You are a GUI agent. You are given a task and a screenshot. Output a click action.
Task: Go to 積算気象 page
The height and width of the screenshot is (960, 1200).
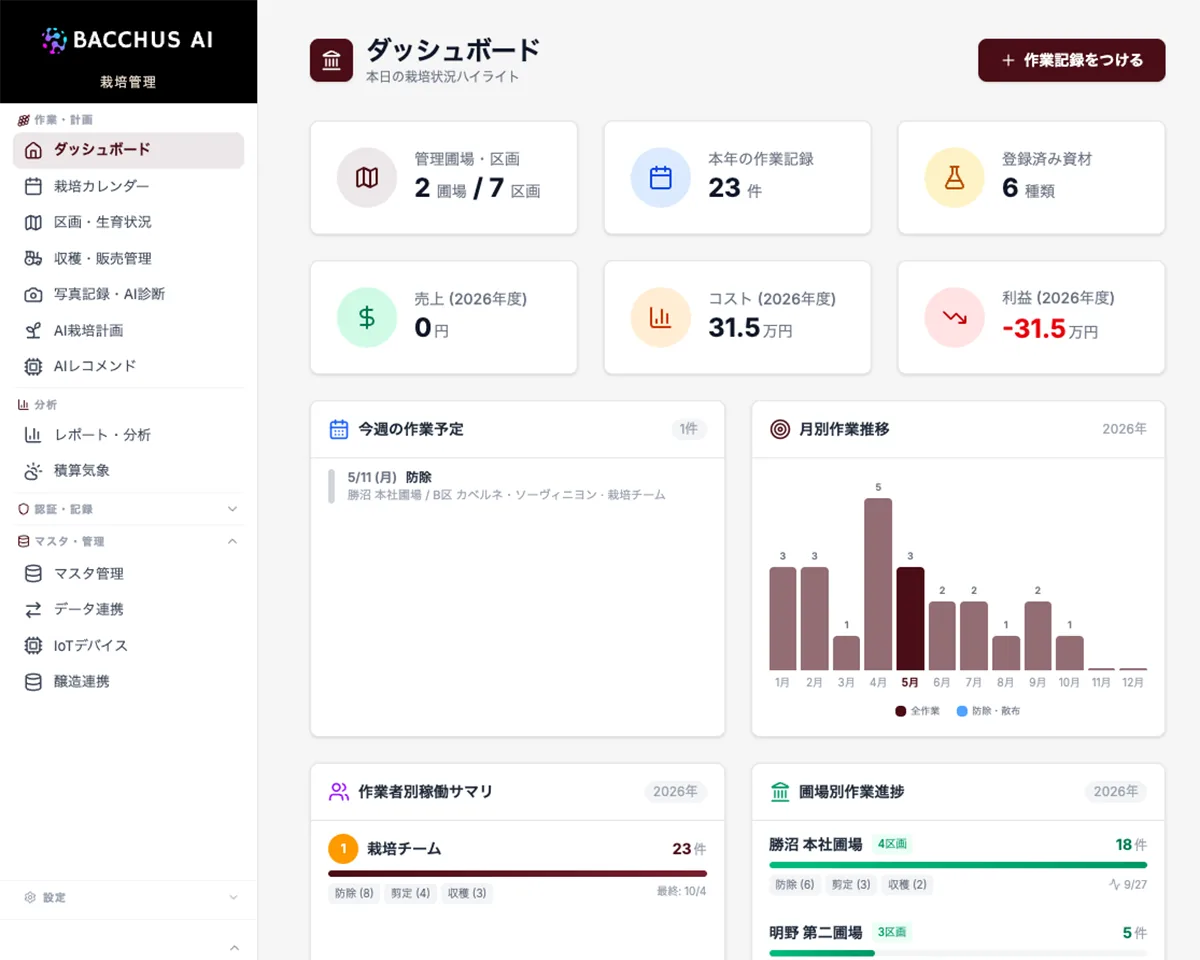point(128,470)
